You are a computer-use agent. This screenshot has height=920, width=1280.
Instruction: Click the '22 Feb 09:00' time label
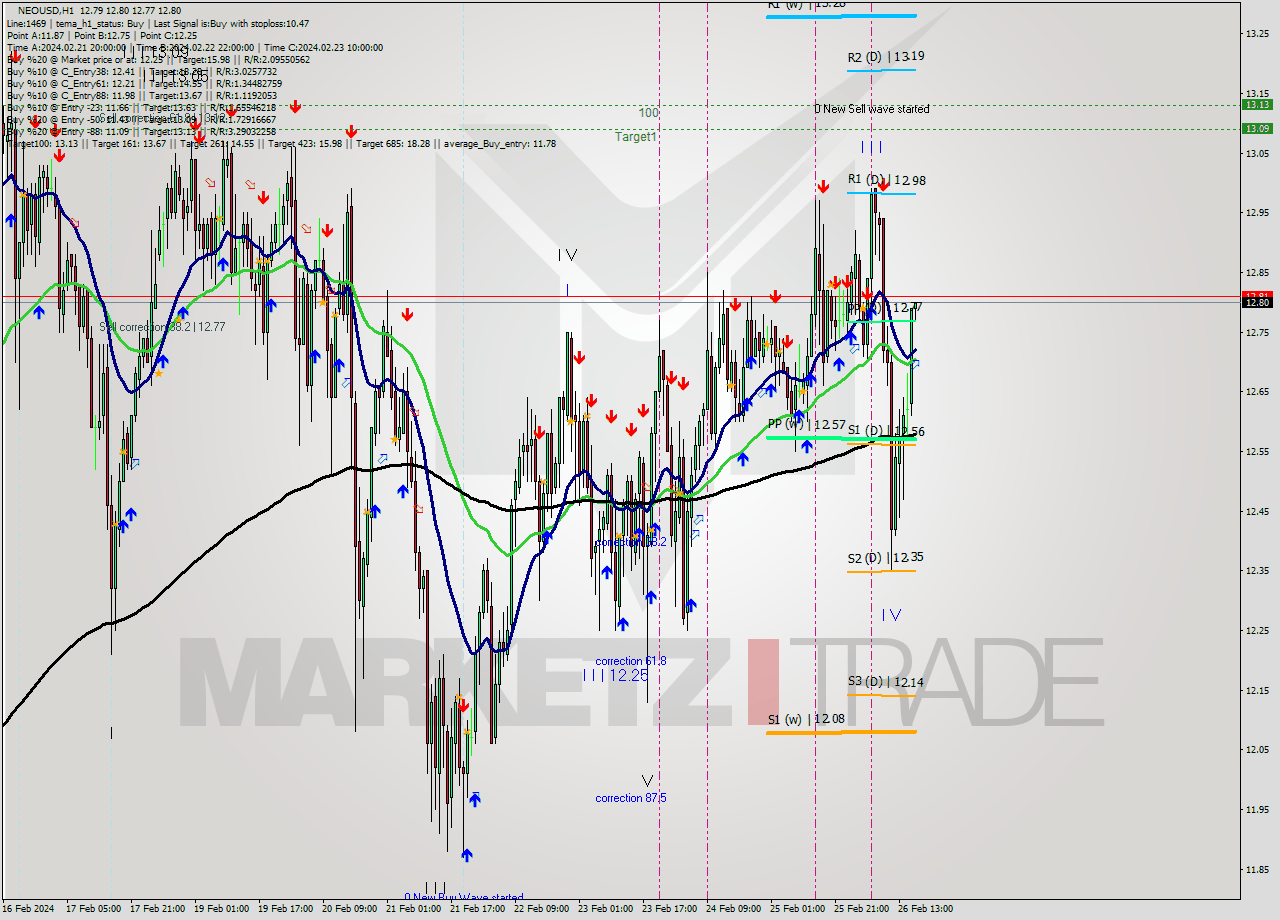(541, 909)
